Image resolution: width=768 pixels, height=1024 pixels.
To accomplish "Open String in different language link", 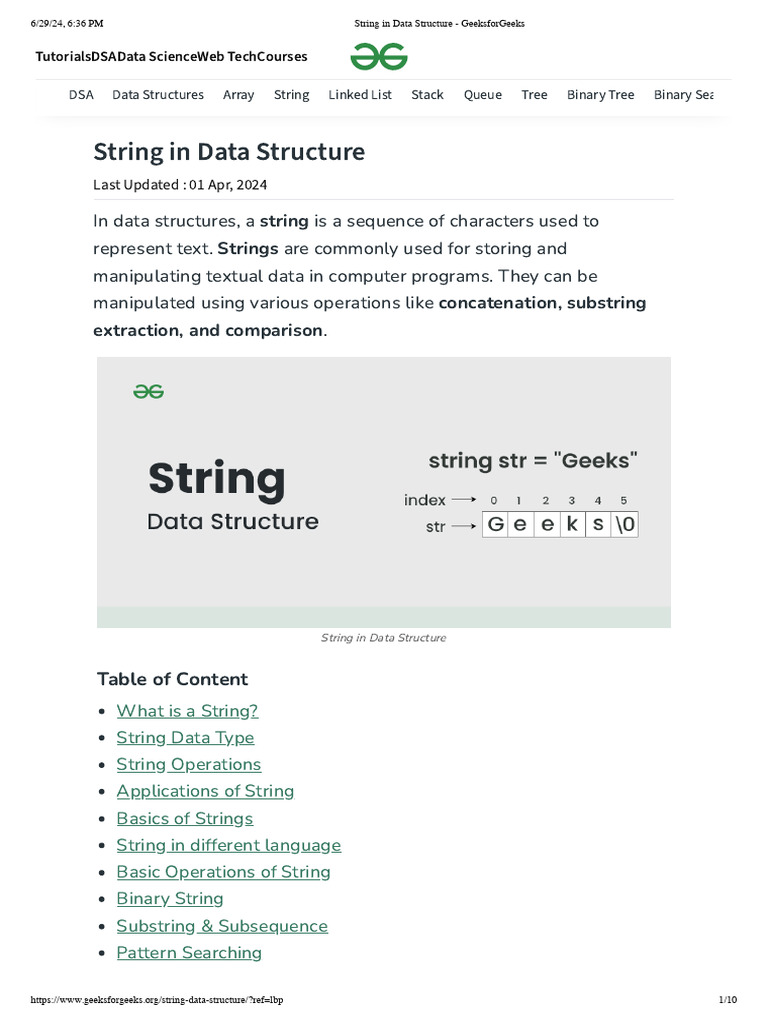I will click(x=228, y=845).
